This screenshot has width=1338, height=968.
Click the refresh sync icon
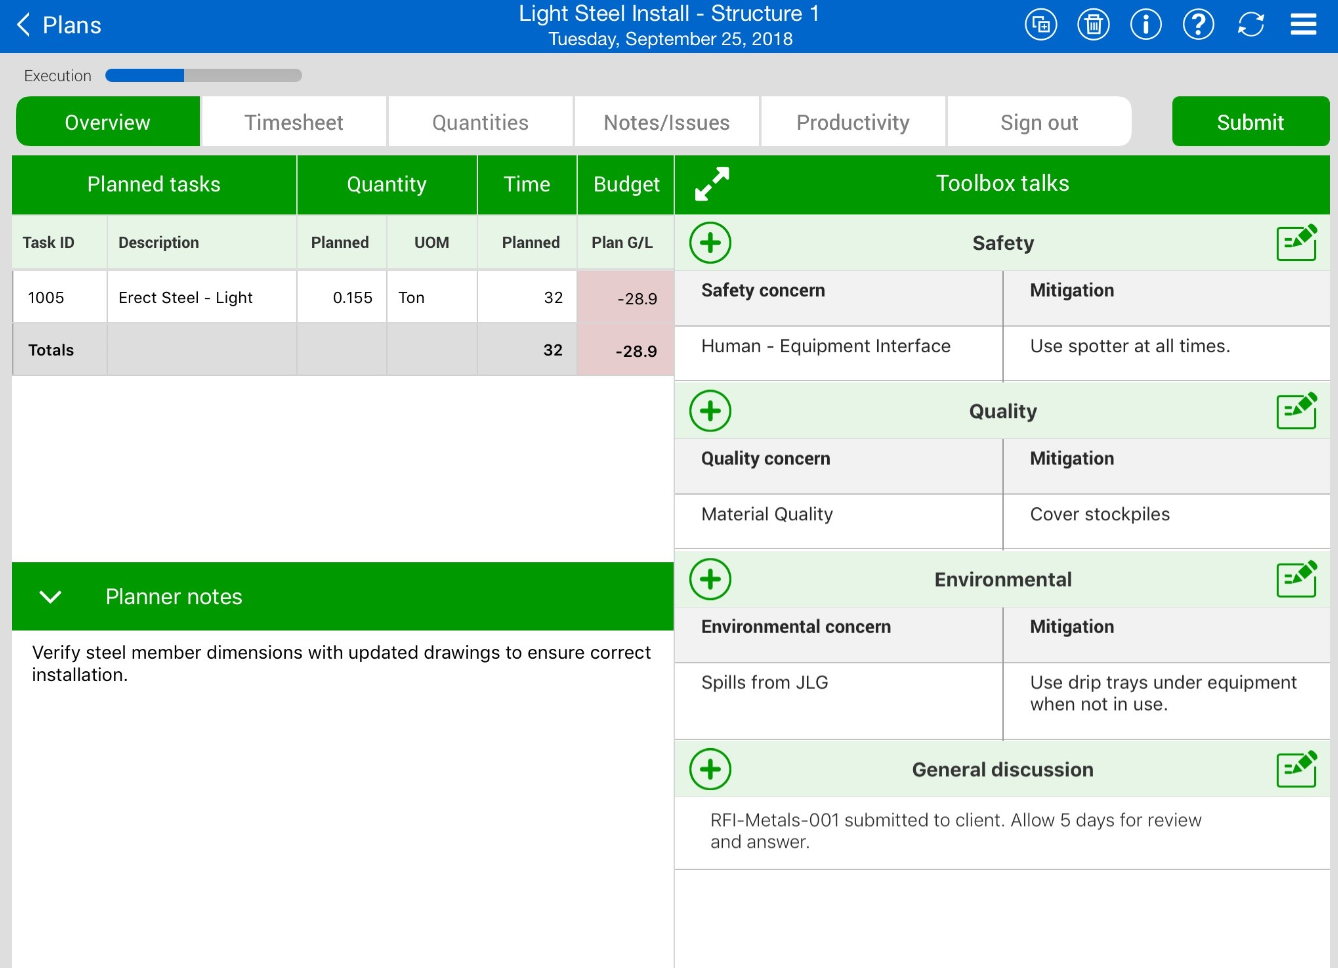coord(1251,25)
